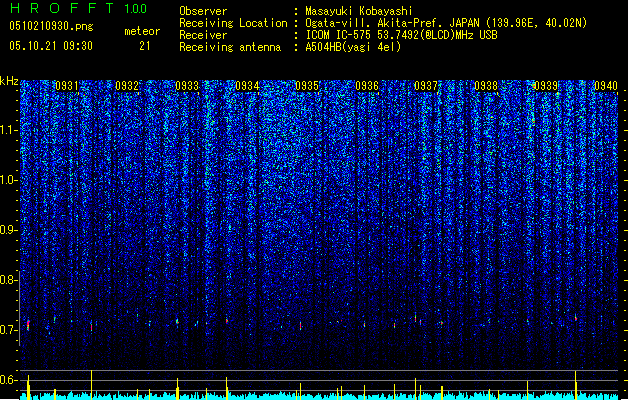Click the meteor count value 21
Image resolution: width=629 pixels, height=400 pixels.
point(145,46)
